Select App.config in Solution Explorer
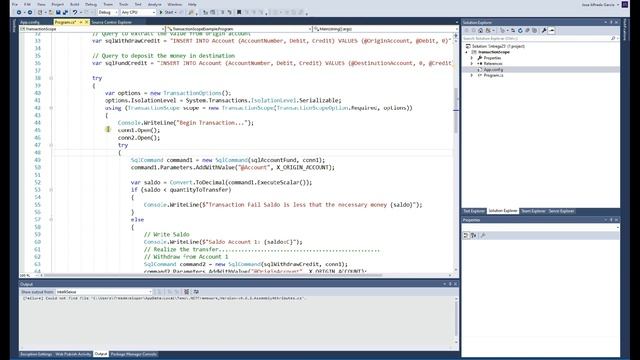This screenshot has width=640, height=360. (493, 70)
